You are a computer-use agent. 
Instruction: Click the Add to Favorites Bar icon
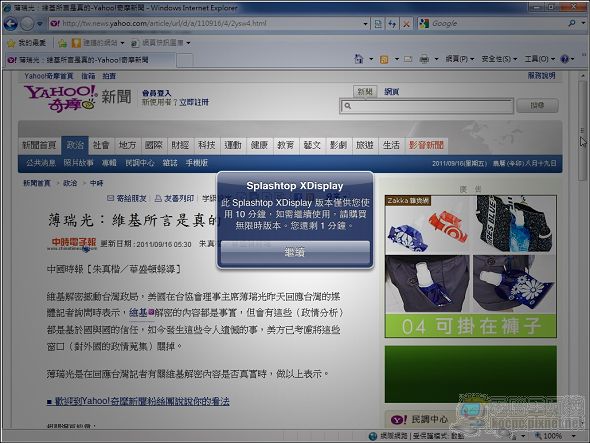62,43
